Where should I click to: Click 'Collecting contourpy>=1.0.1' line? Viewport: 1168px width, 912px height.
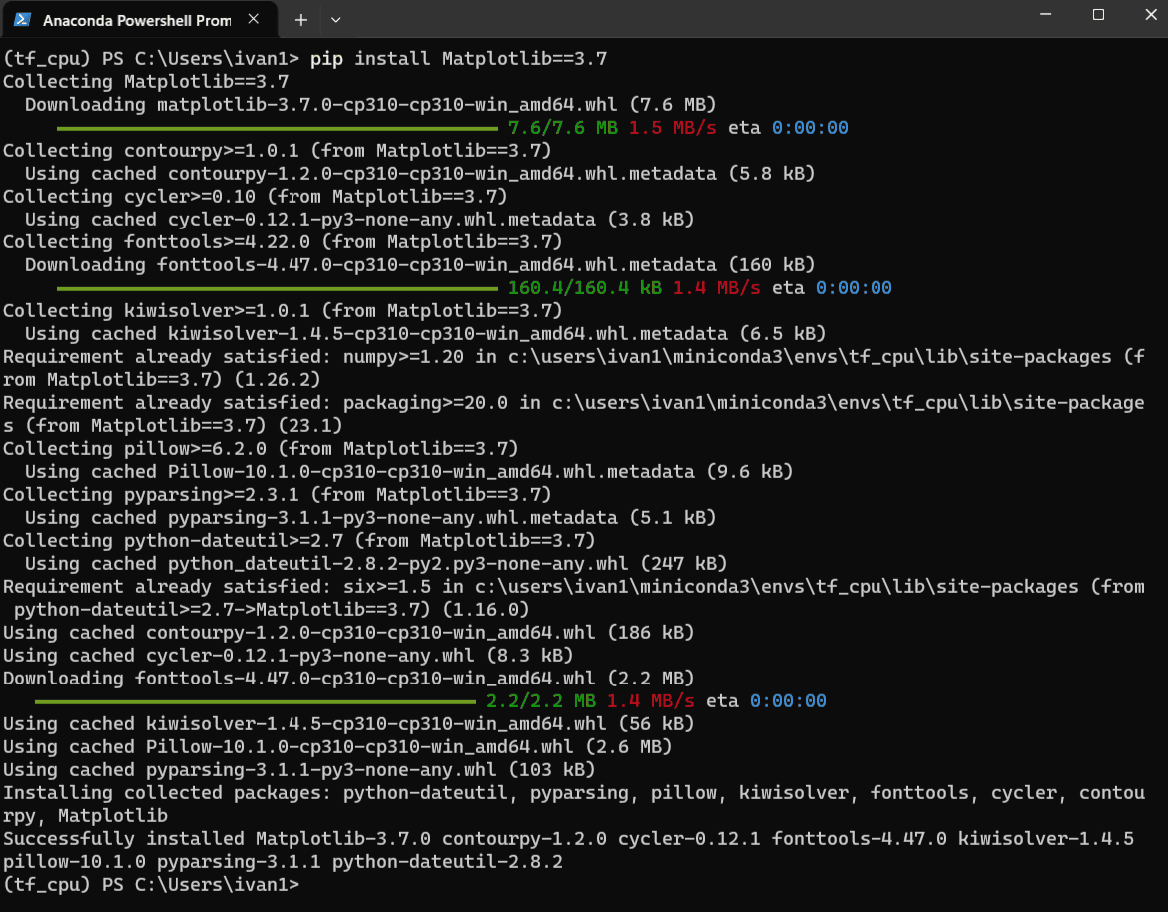pyautogui.click(x=277, y=151)
